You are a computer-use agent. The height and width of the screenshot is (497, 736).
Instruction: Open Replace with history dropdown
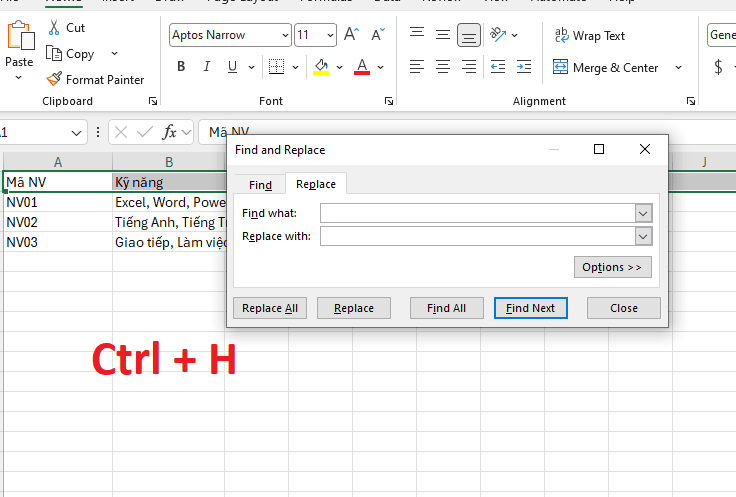pos(643,236)
